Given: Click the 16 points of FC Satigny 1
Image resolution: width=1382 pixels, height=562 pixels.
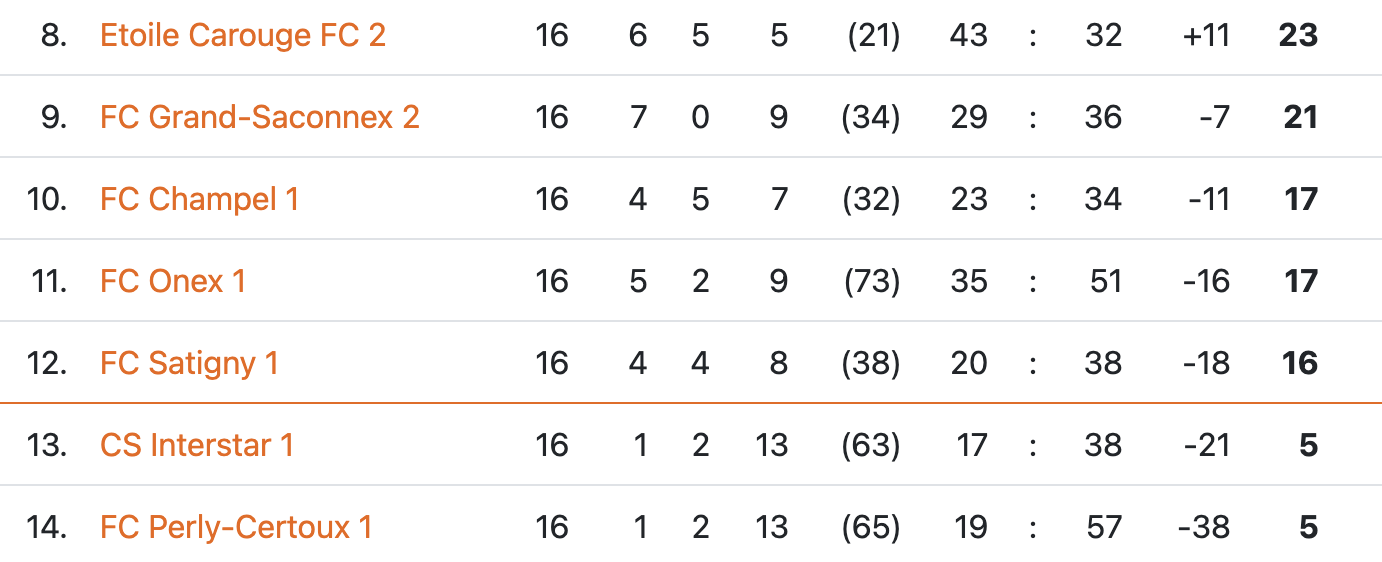Looking at the screenshot, I should [1300, 364].
